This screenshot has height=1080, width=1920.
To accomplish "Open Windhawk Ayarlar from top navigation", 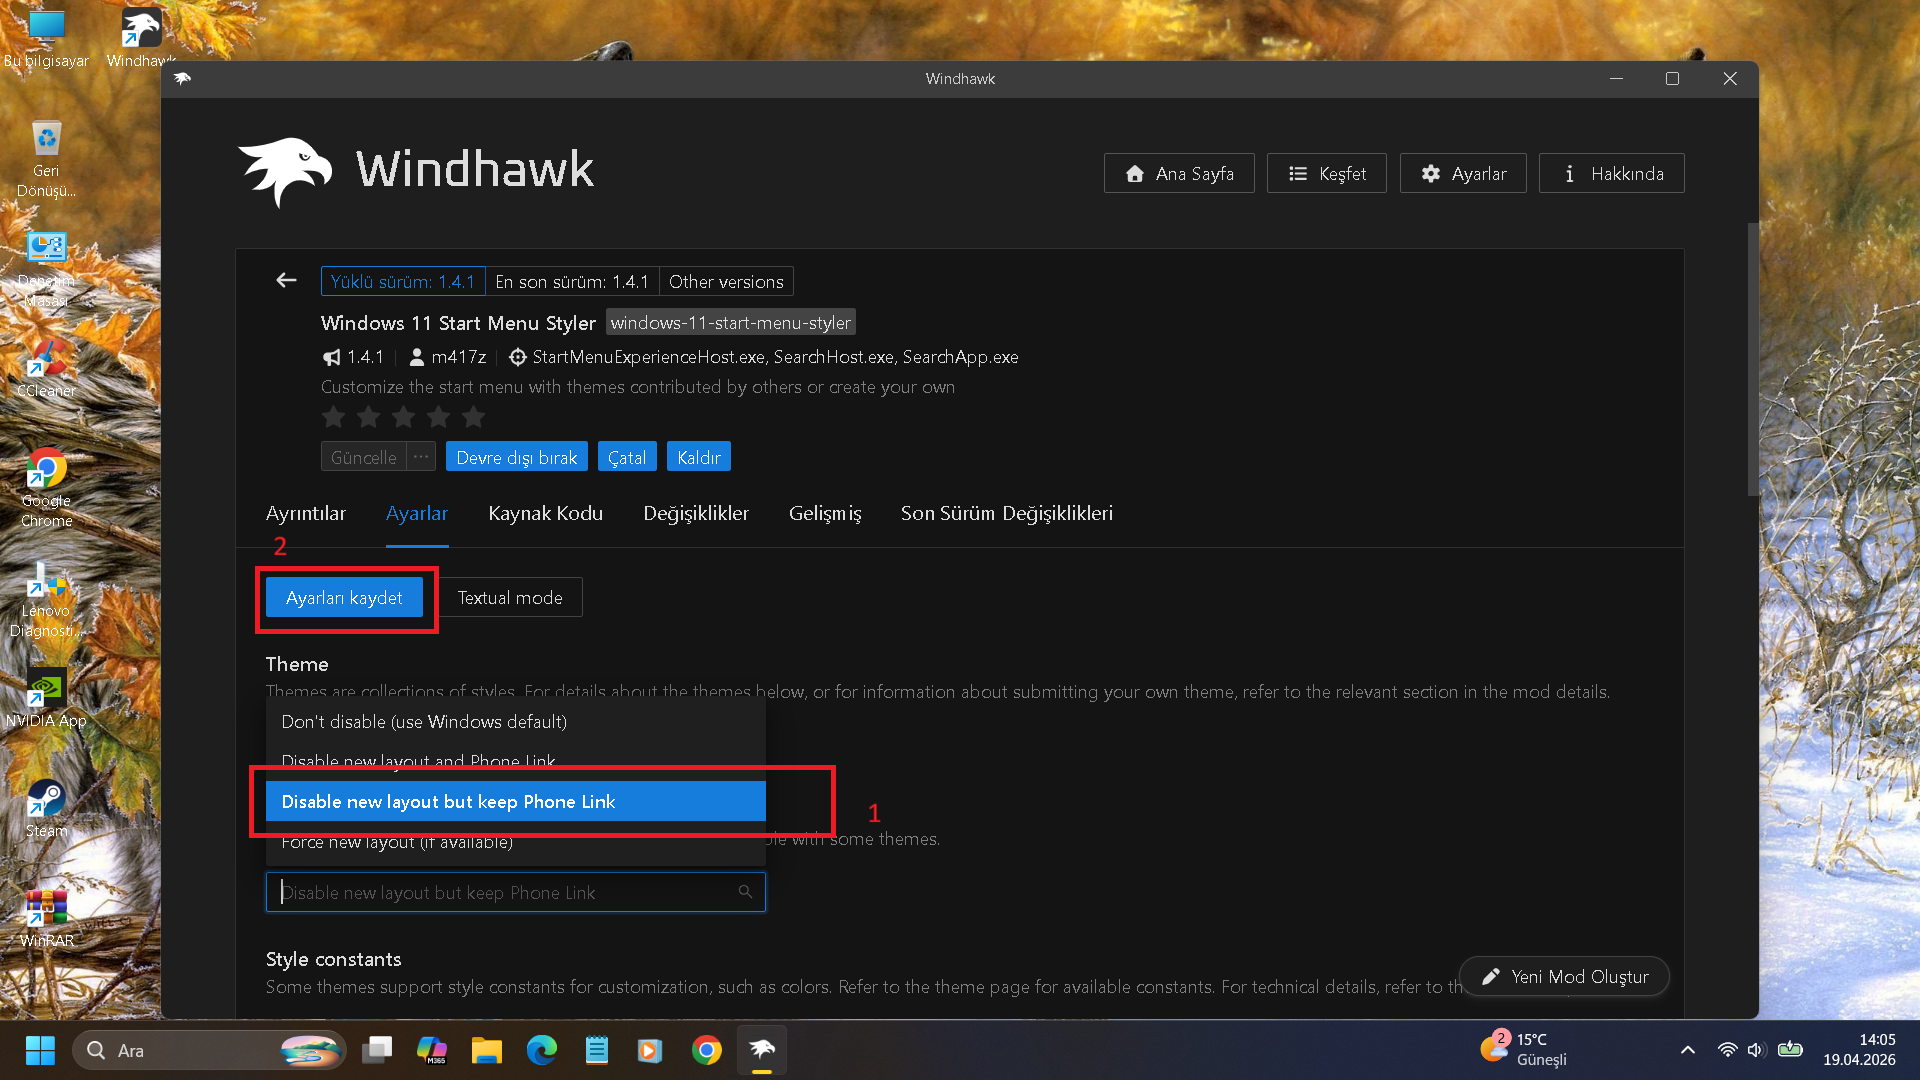I will 1463,173.
